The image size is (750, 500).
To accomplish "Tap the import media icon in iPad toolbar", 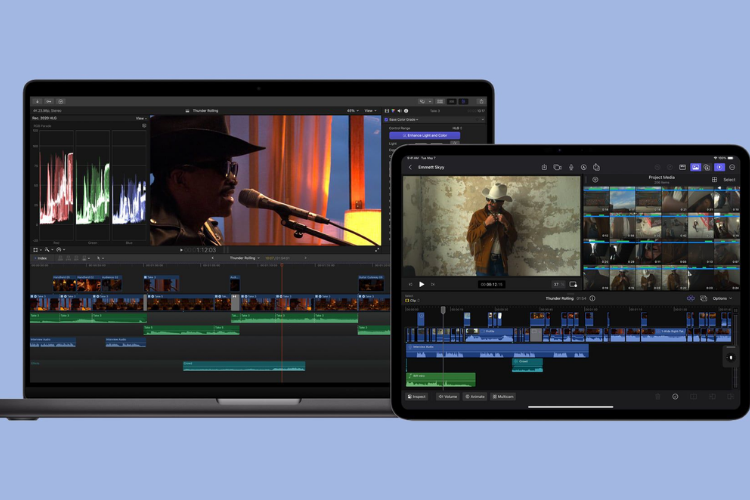I will (544, 167).
